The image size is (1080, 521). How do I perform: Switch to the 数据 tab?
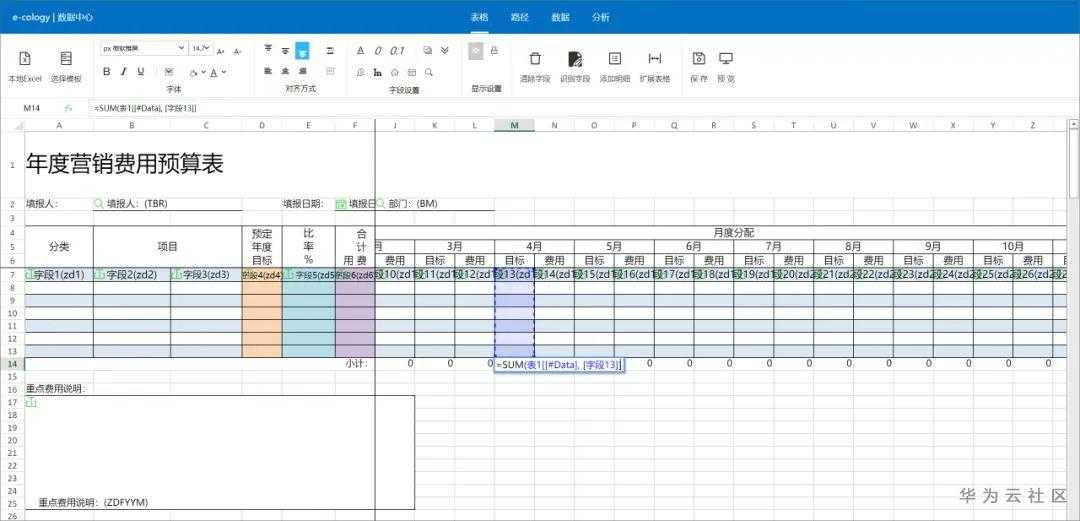(x=561, y=18)
